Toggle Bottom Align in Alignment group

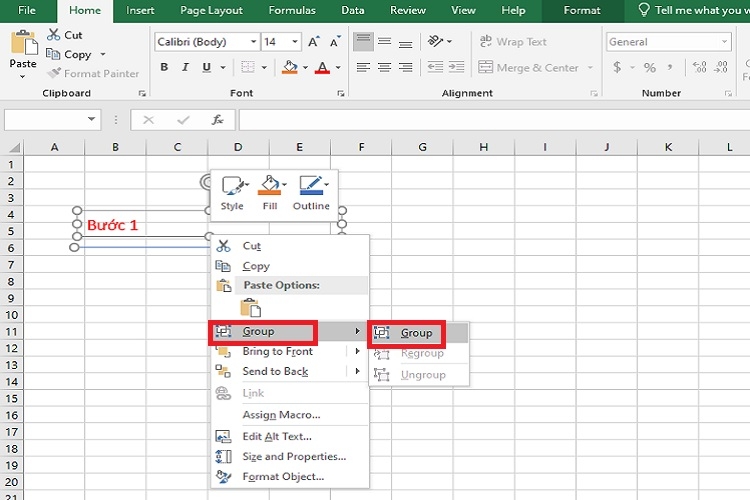pyautogui.click(x=406, y=42)
